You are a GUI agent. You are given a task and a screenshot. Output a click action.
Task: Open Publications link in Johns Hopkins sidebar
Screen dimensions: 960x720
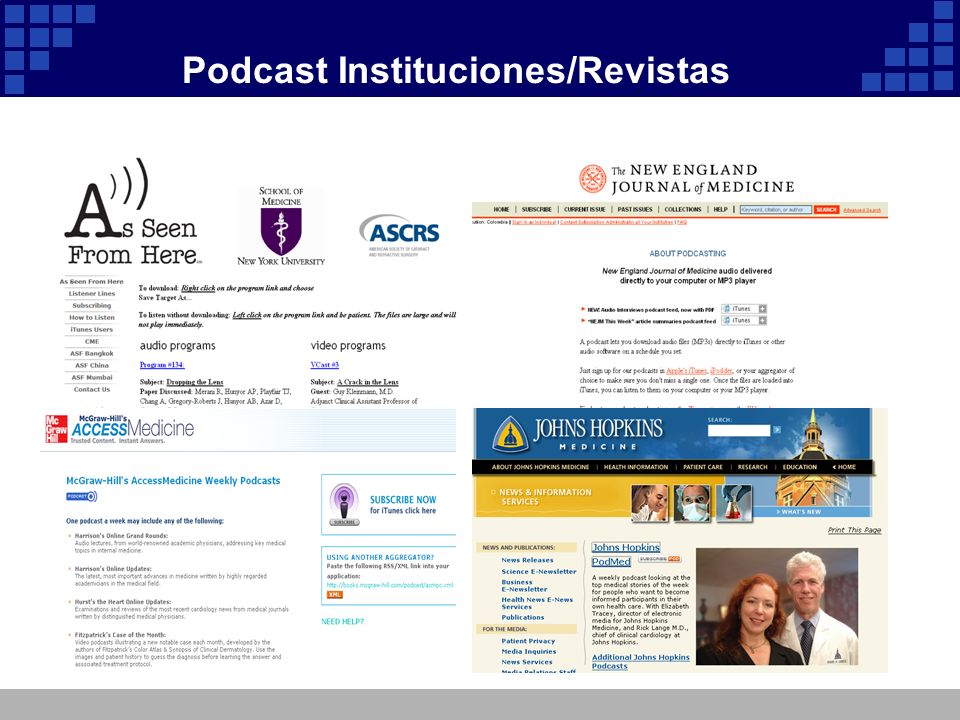coord(522,618)
